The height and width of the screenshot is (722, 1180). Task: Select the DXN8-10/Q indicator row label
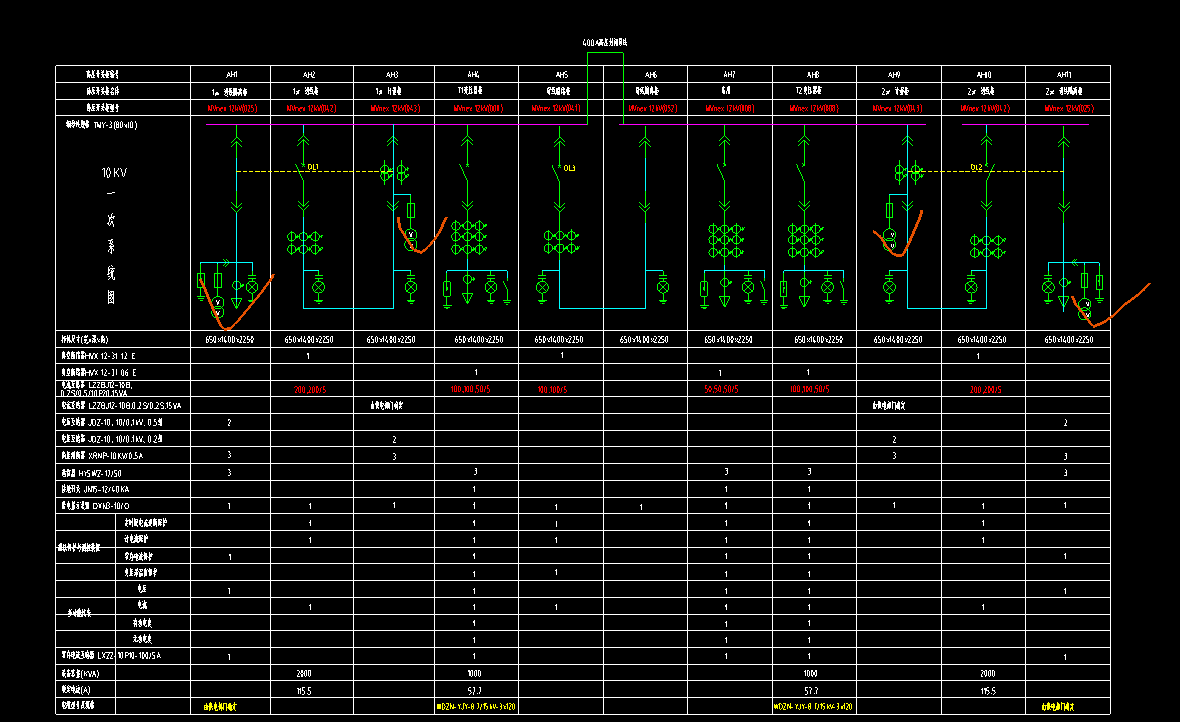[95, 506]
